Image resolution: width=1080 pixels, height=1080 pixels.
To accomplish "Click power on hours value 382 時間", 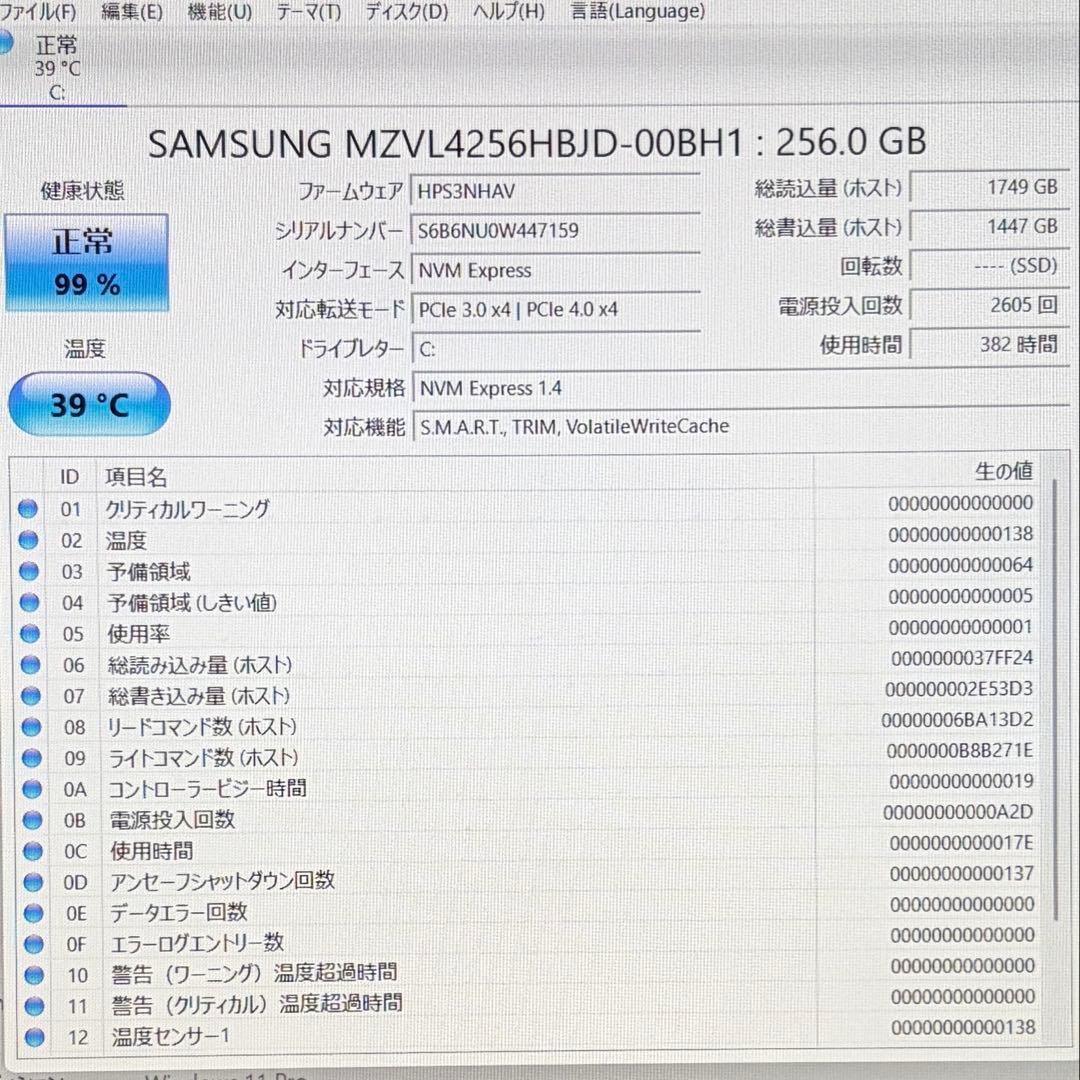I will tap(988, 344).
